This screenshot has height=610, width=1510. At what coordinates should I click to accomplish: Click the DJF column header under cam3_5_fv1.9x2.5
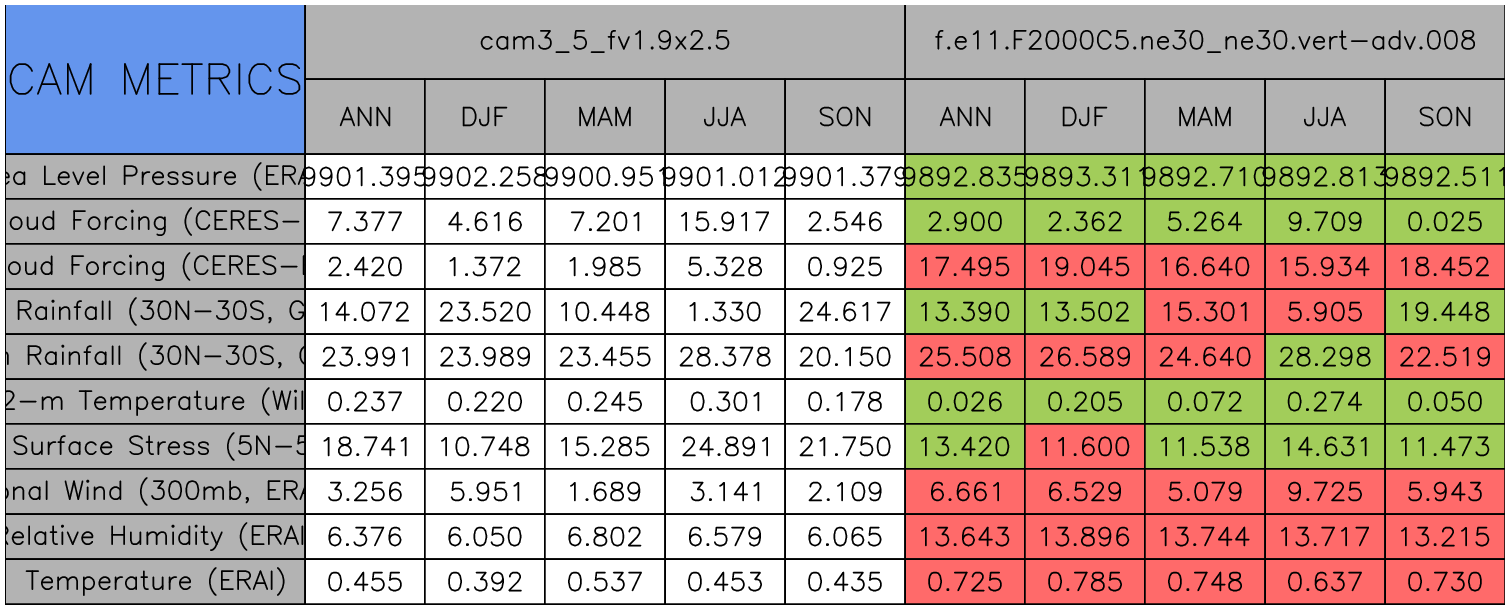tap(485, 117)
